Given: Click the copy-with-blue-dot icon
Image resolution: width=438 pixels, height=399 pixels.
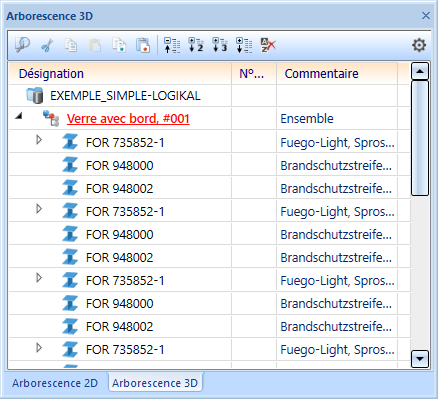Looking at the screenshot, I should click(x=119, y=45).
